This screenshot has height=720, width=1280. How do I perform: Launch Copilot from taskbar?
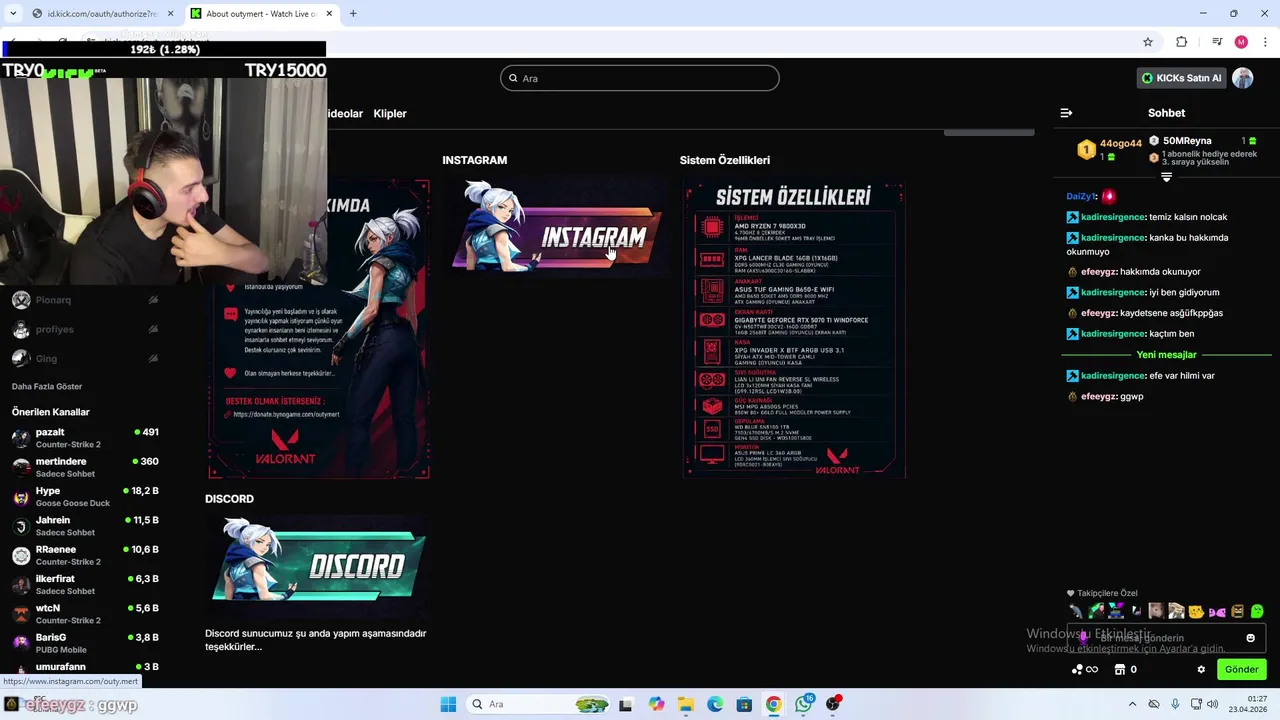656,705
